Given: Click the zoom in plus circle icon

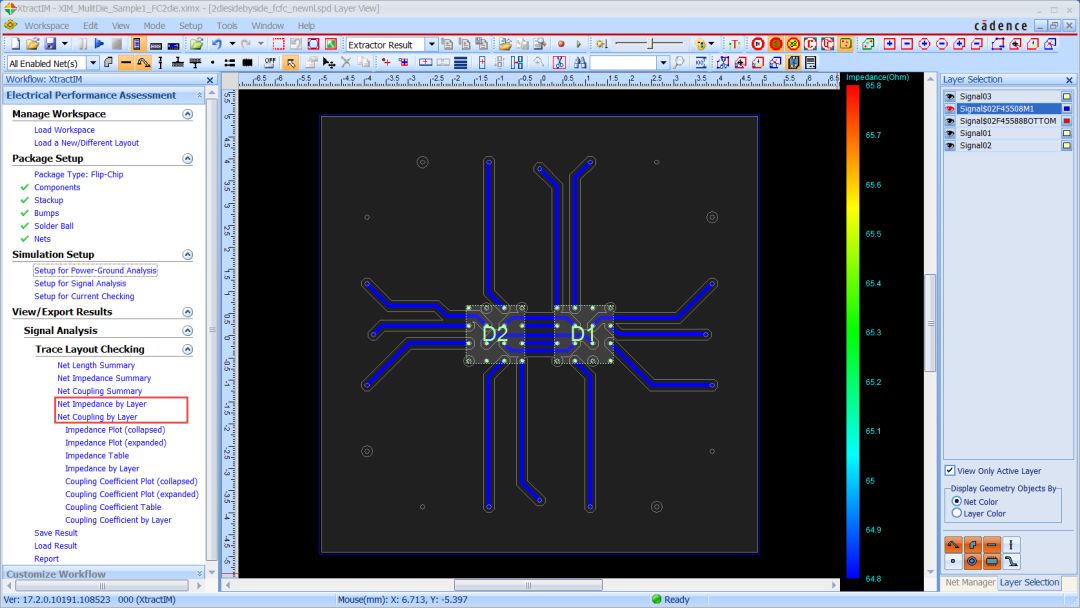Looking at the screenshot, I should 924,44.
